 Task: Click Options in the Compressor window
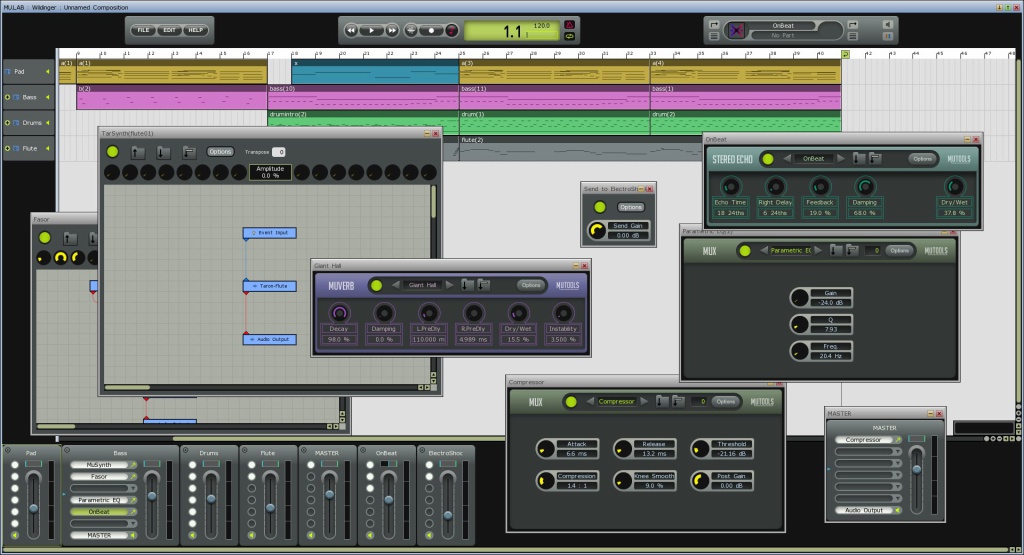click(x=724, y=402)
